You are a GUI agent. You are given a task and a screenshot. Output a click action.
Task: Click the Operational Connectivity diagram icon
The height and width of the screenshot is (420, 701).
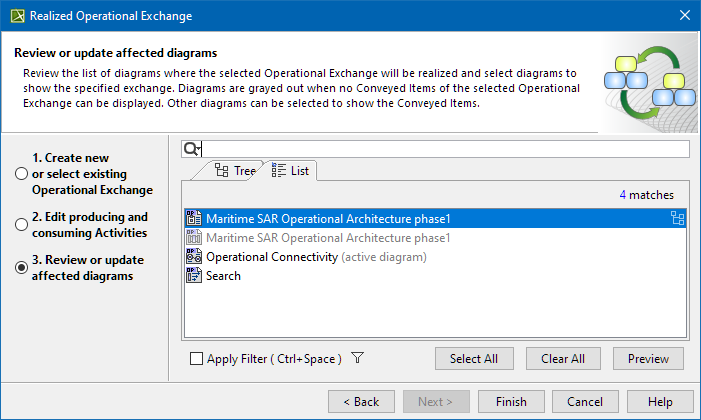(194, 257)
